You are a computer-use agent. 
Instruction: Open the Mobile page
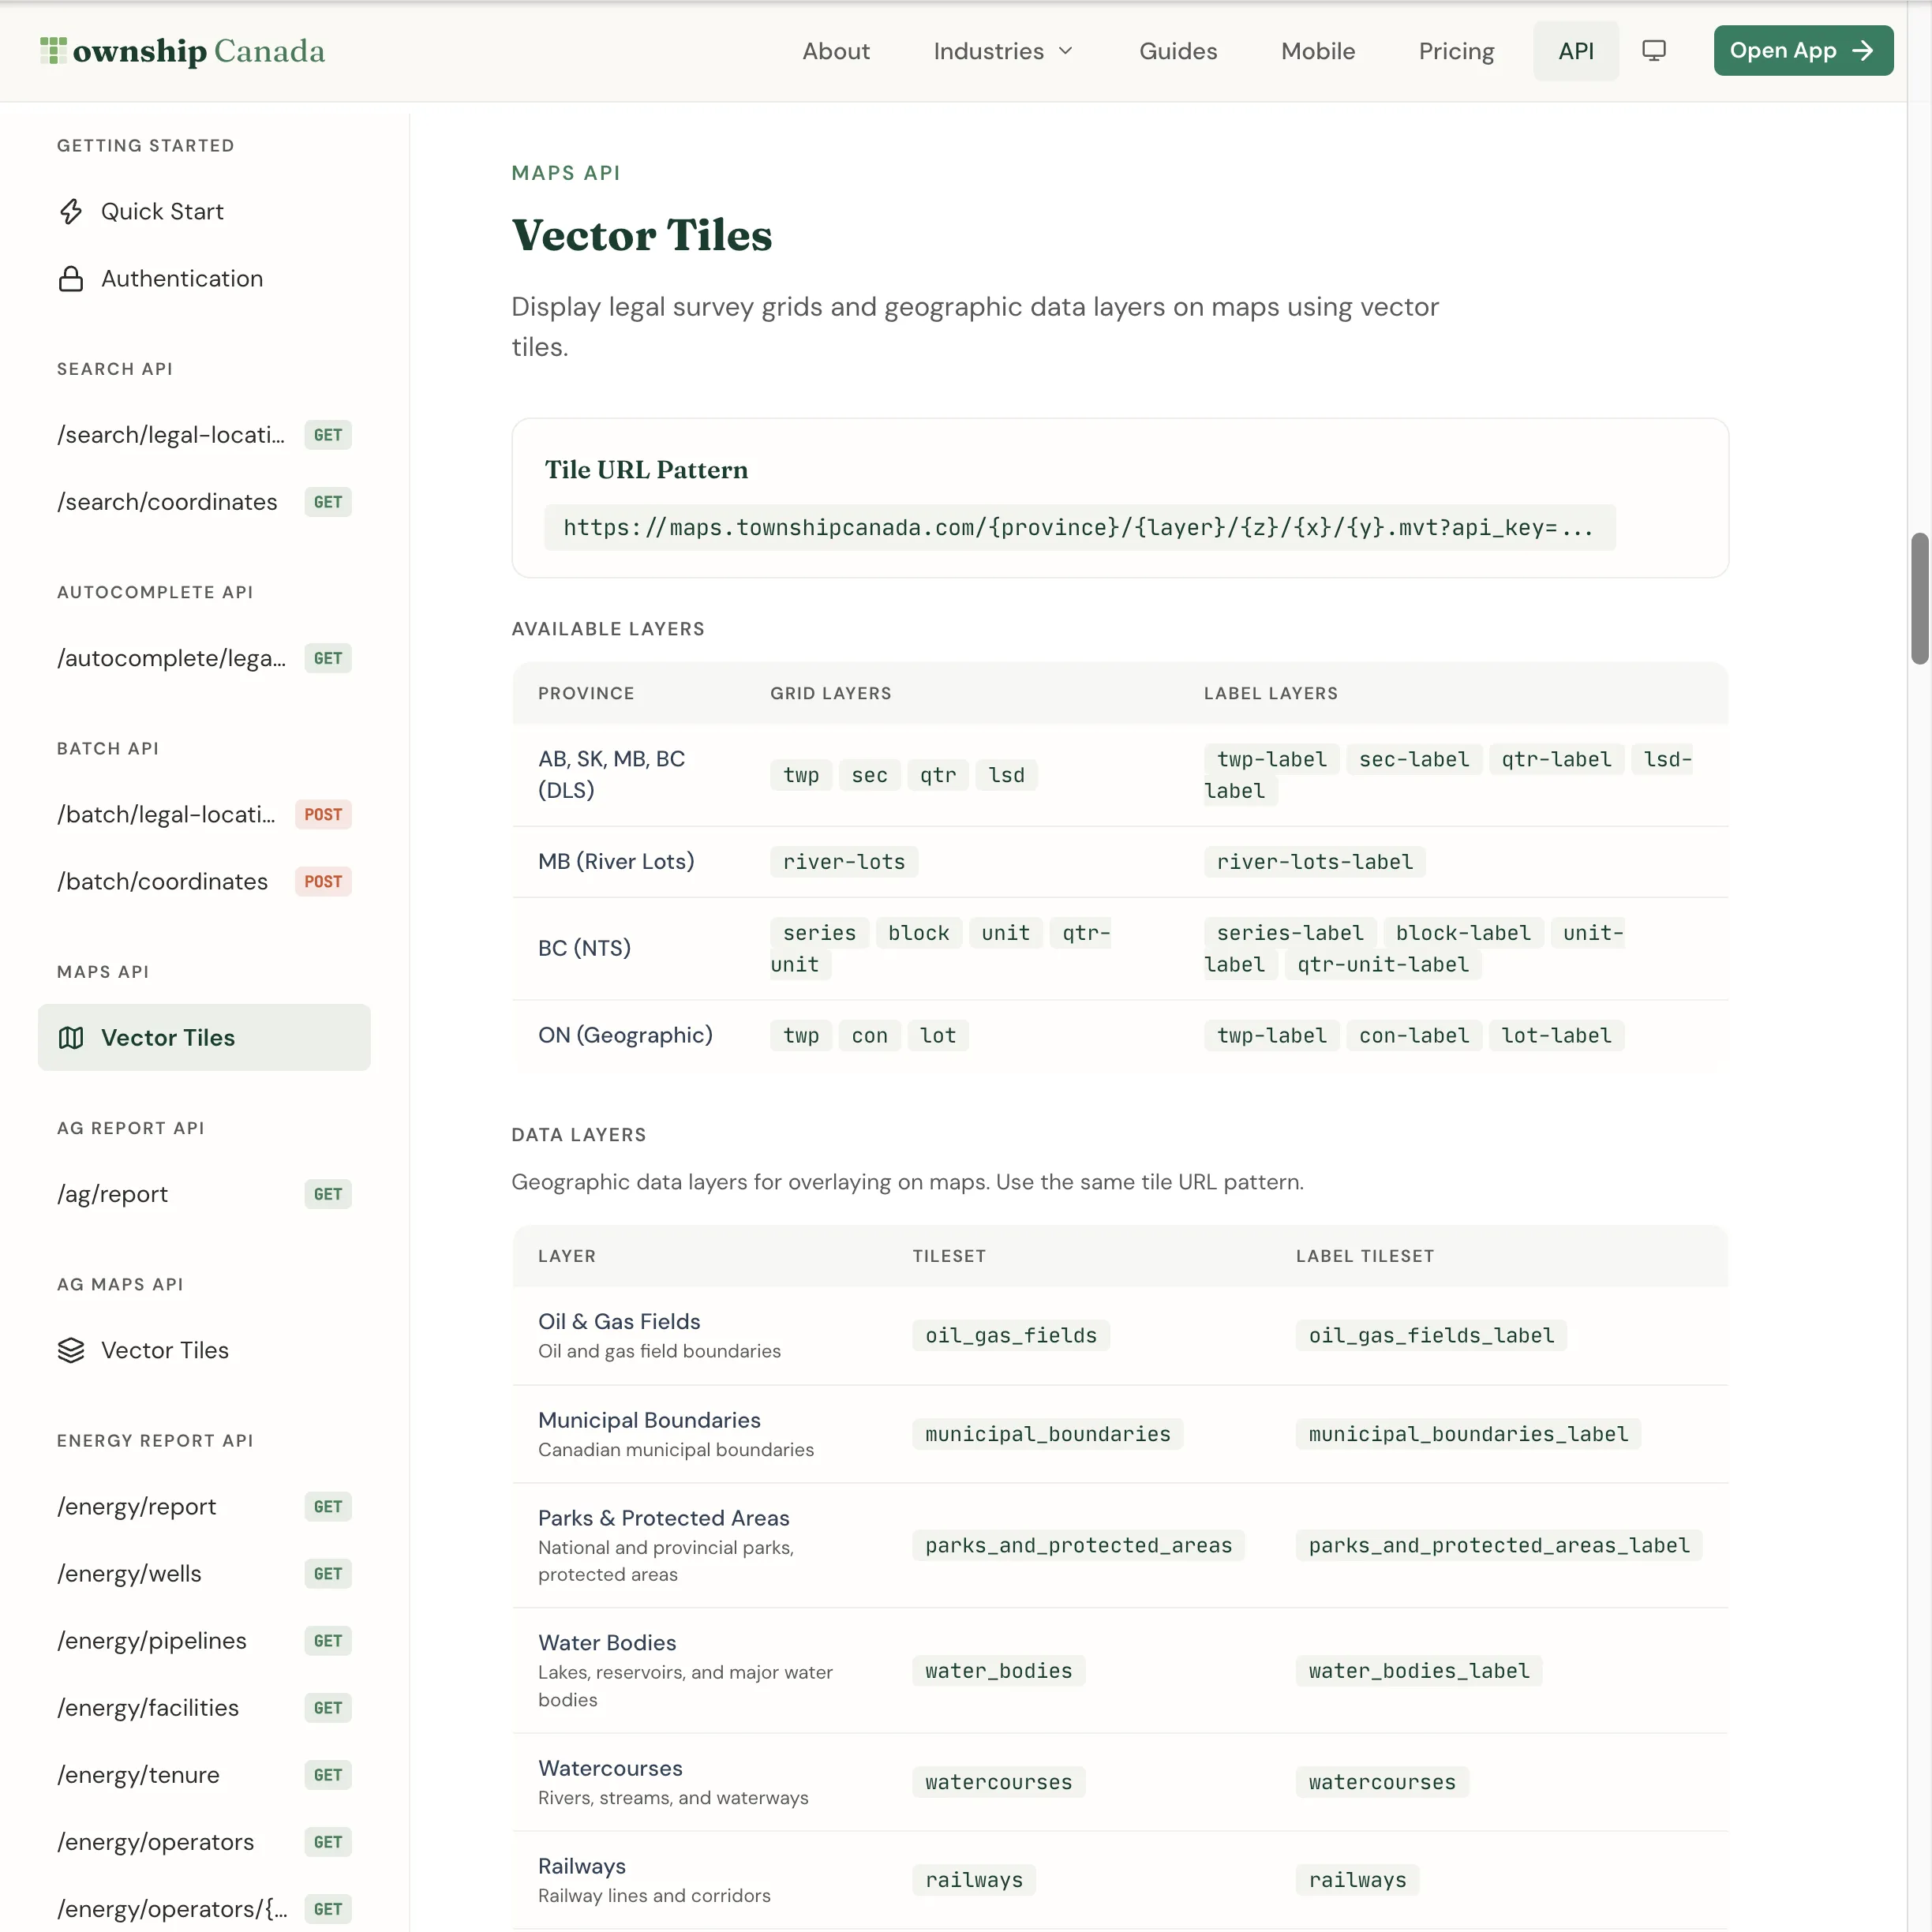[1318, 51]
